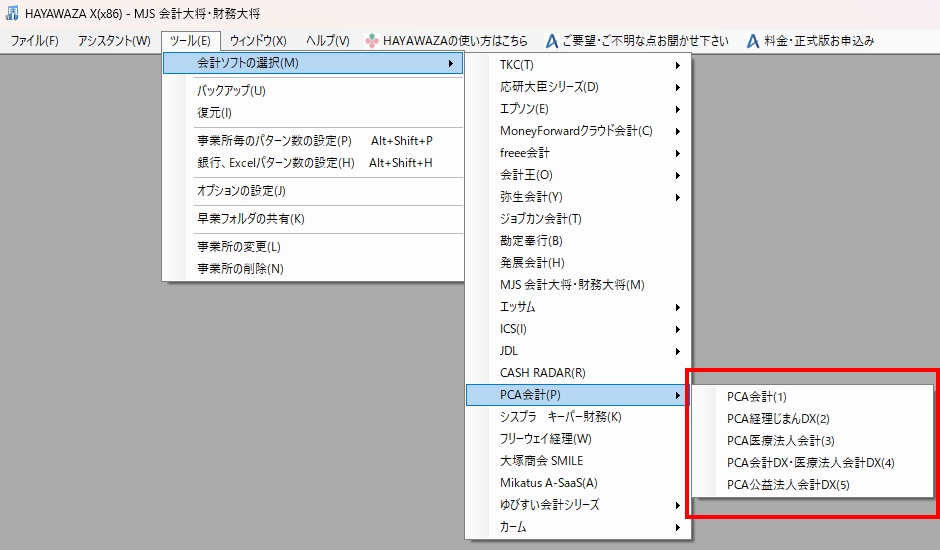Choose バックアップ(U) from the tools menu
The height and width of the screenshot is (550, 940).
313,91
